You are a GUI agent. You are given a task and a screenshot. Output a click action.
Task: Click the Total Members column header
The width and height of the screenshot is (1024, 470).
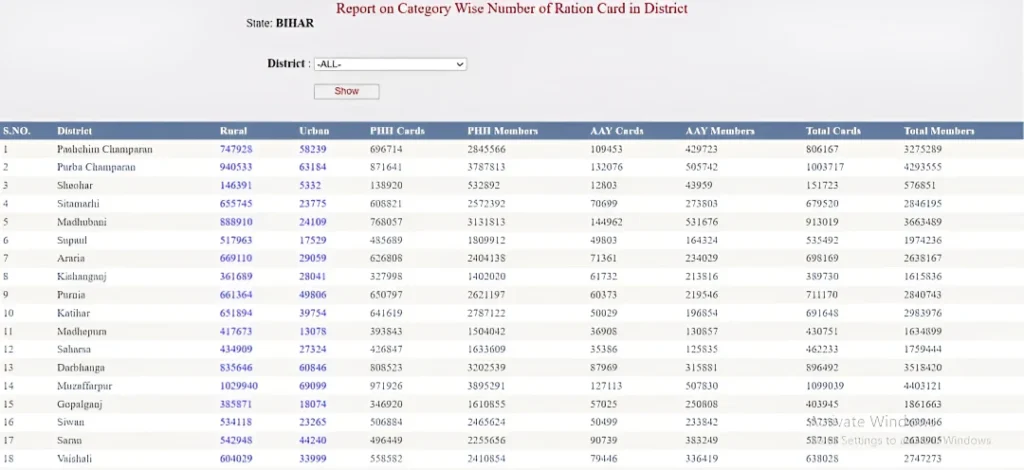click(938, 131)
